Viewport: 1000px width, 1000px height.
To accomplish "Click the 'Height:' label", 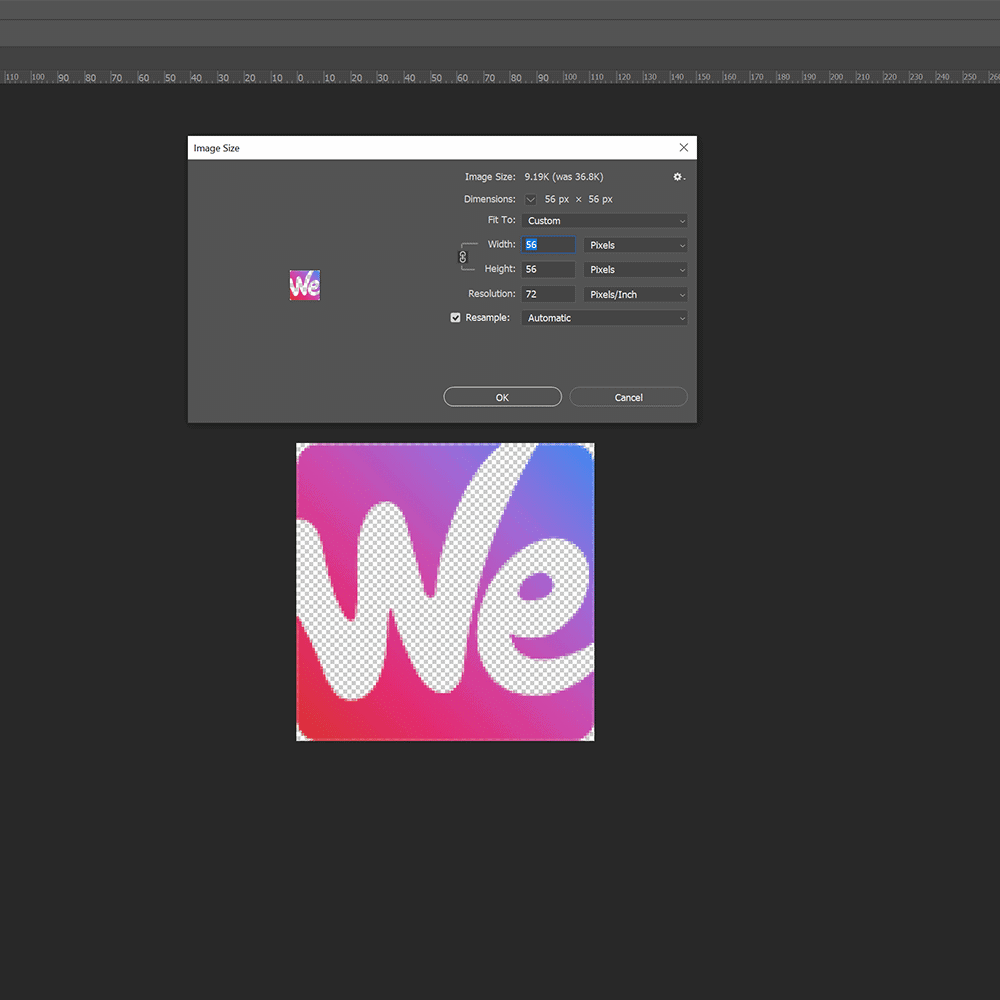I will [500, 269].
